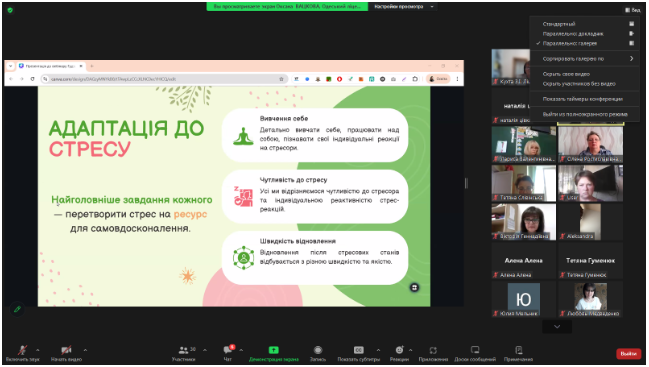Click the Швидкість відновлення card title
This screenshot has height=367, width=649.
(x=298, y=241)
